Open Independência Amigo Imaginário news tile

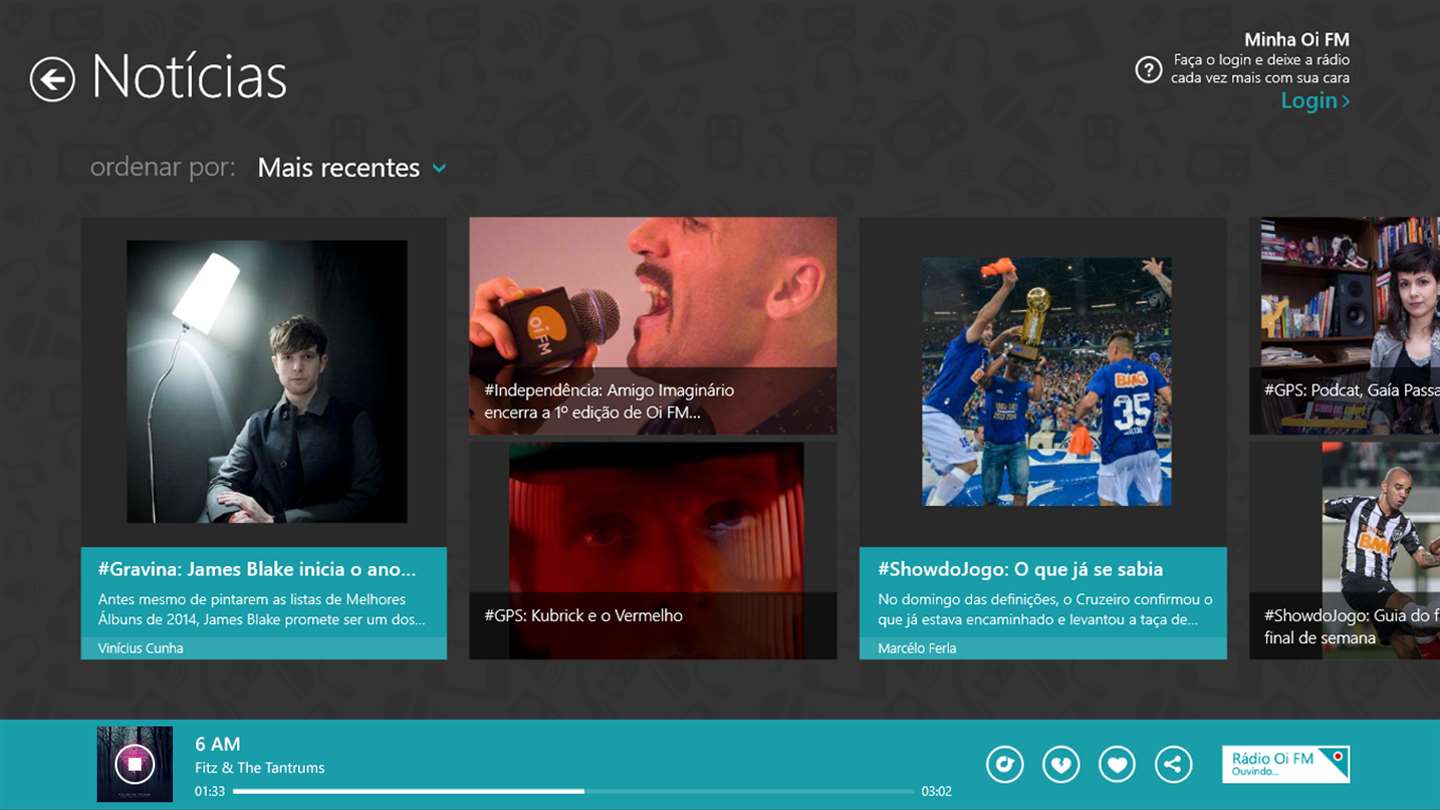653,326
